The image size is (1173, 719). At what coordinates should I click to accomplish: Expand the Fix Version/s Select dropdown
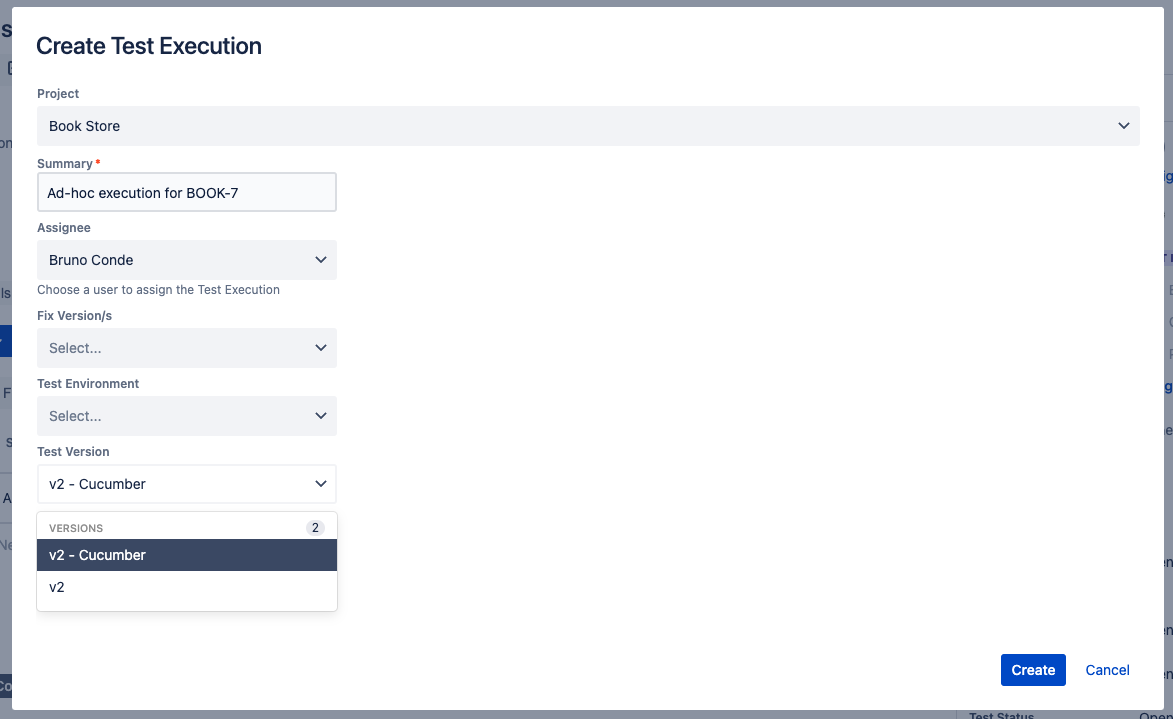coord(187,348)
